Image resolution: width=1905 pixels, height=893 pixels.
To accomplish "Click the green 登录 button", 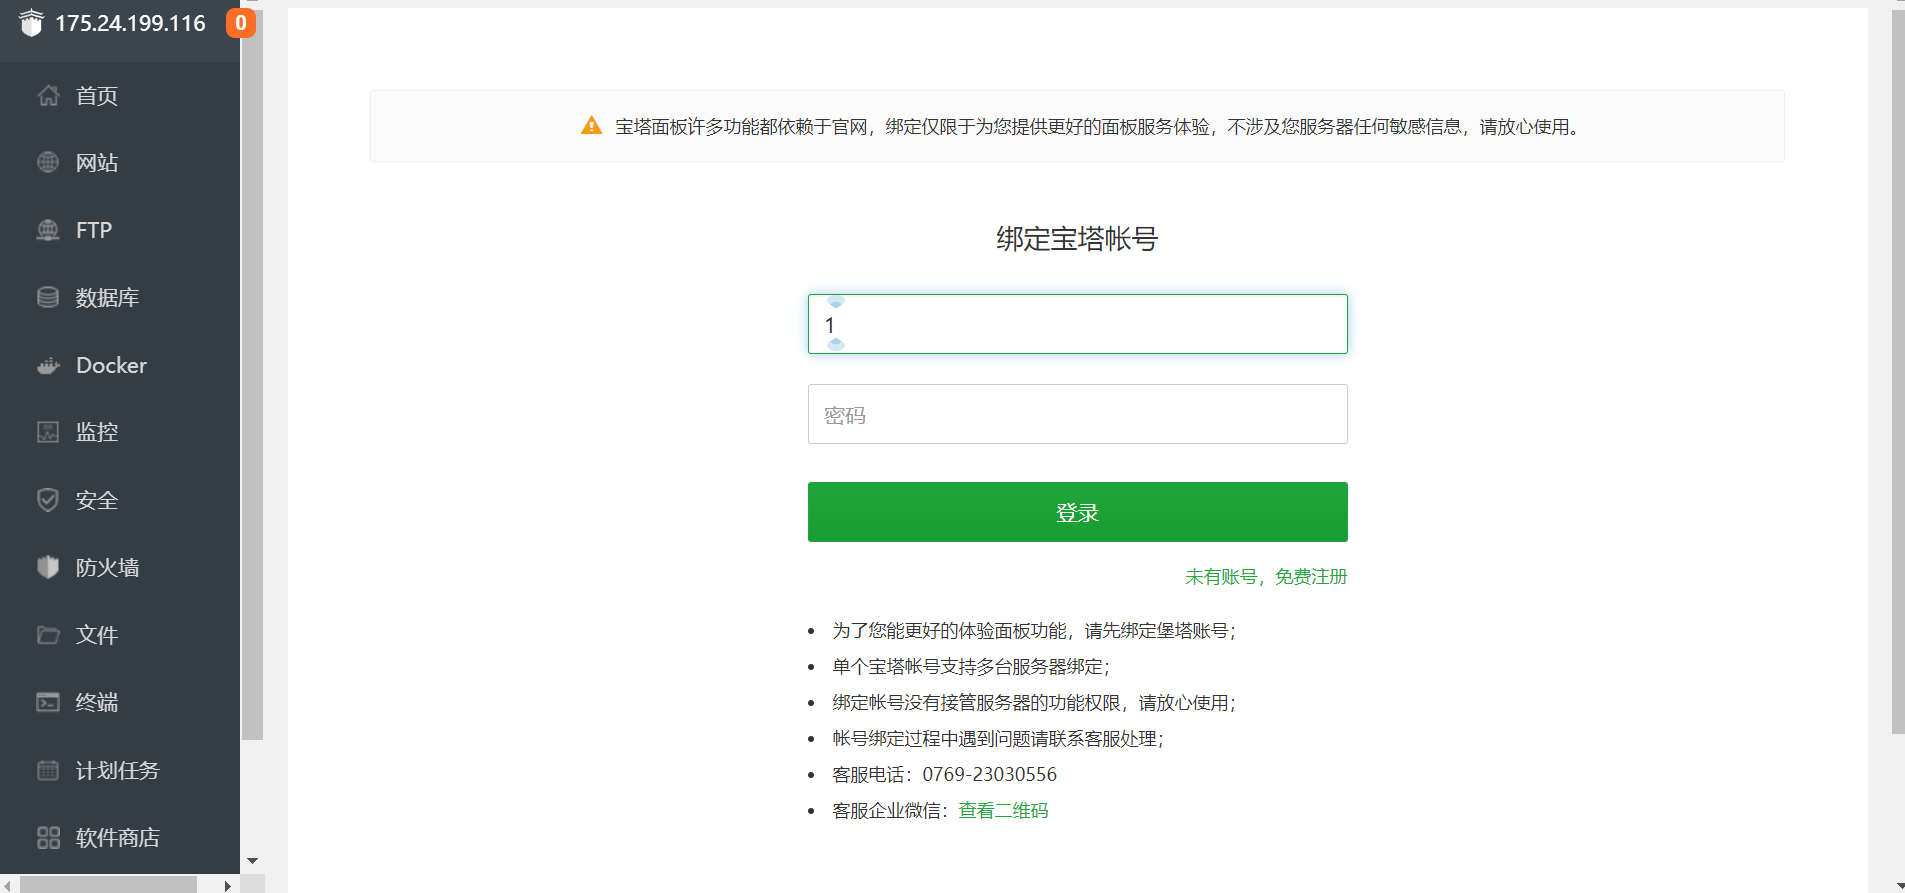I will pos(1077,512).
